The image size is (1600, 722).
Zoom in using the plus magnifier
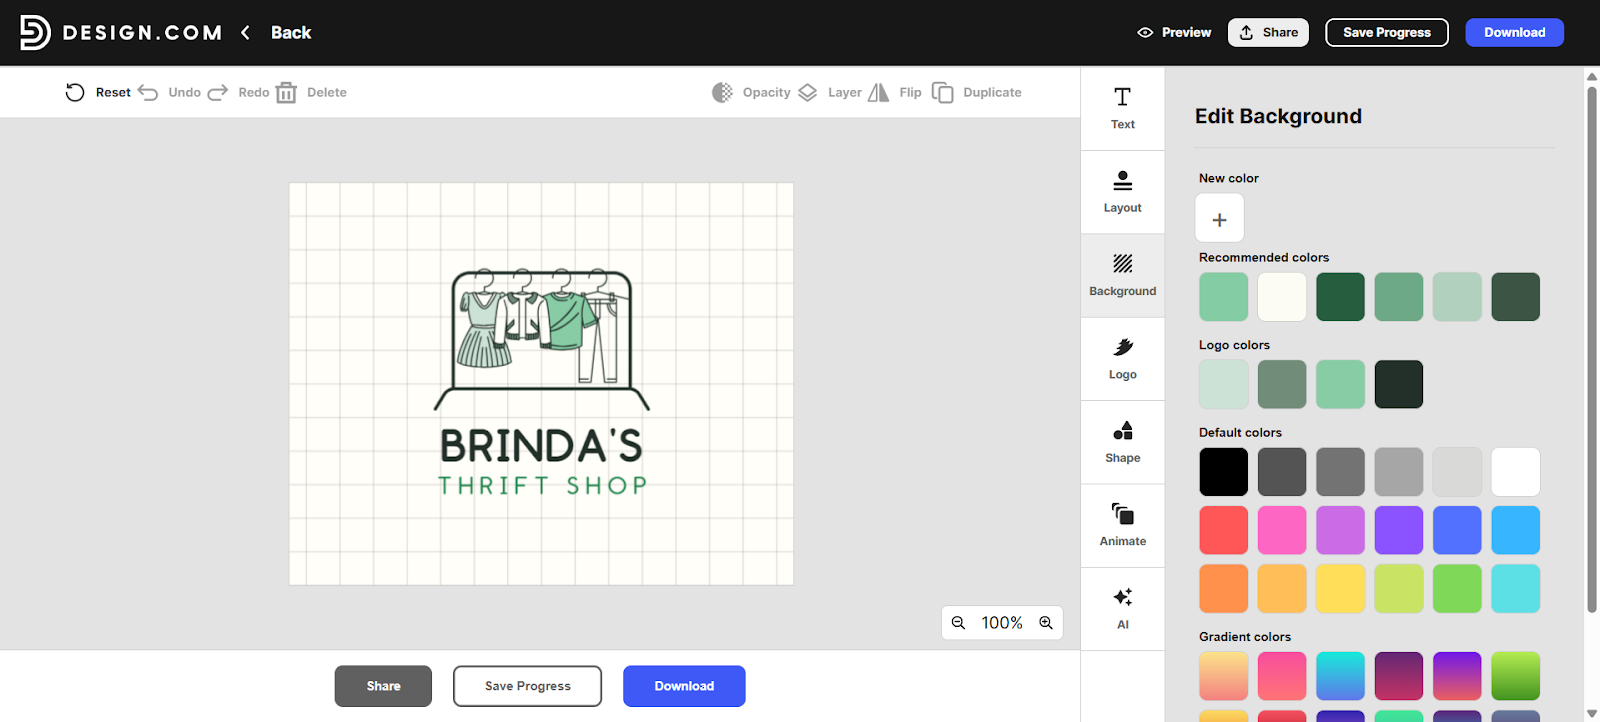coord(1046,623)
